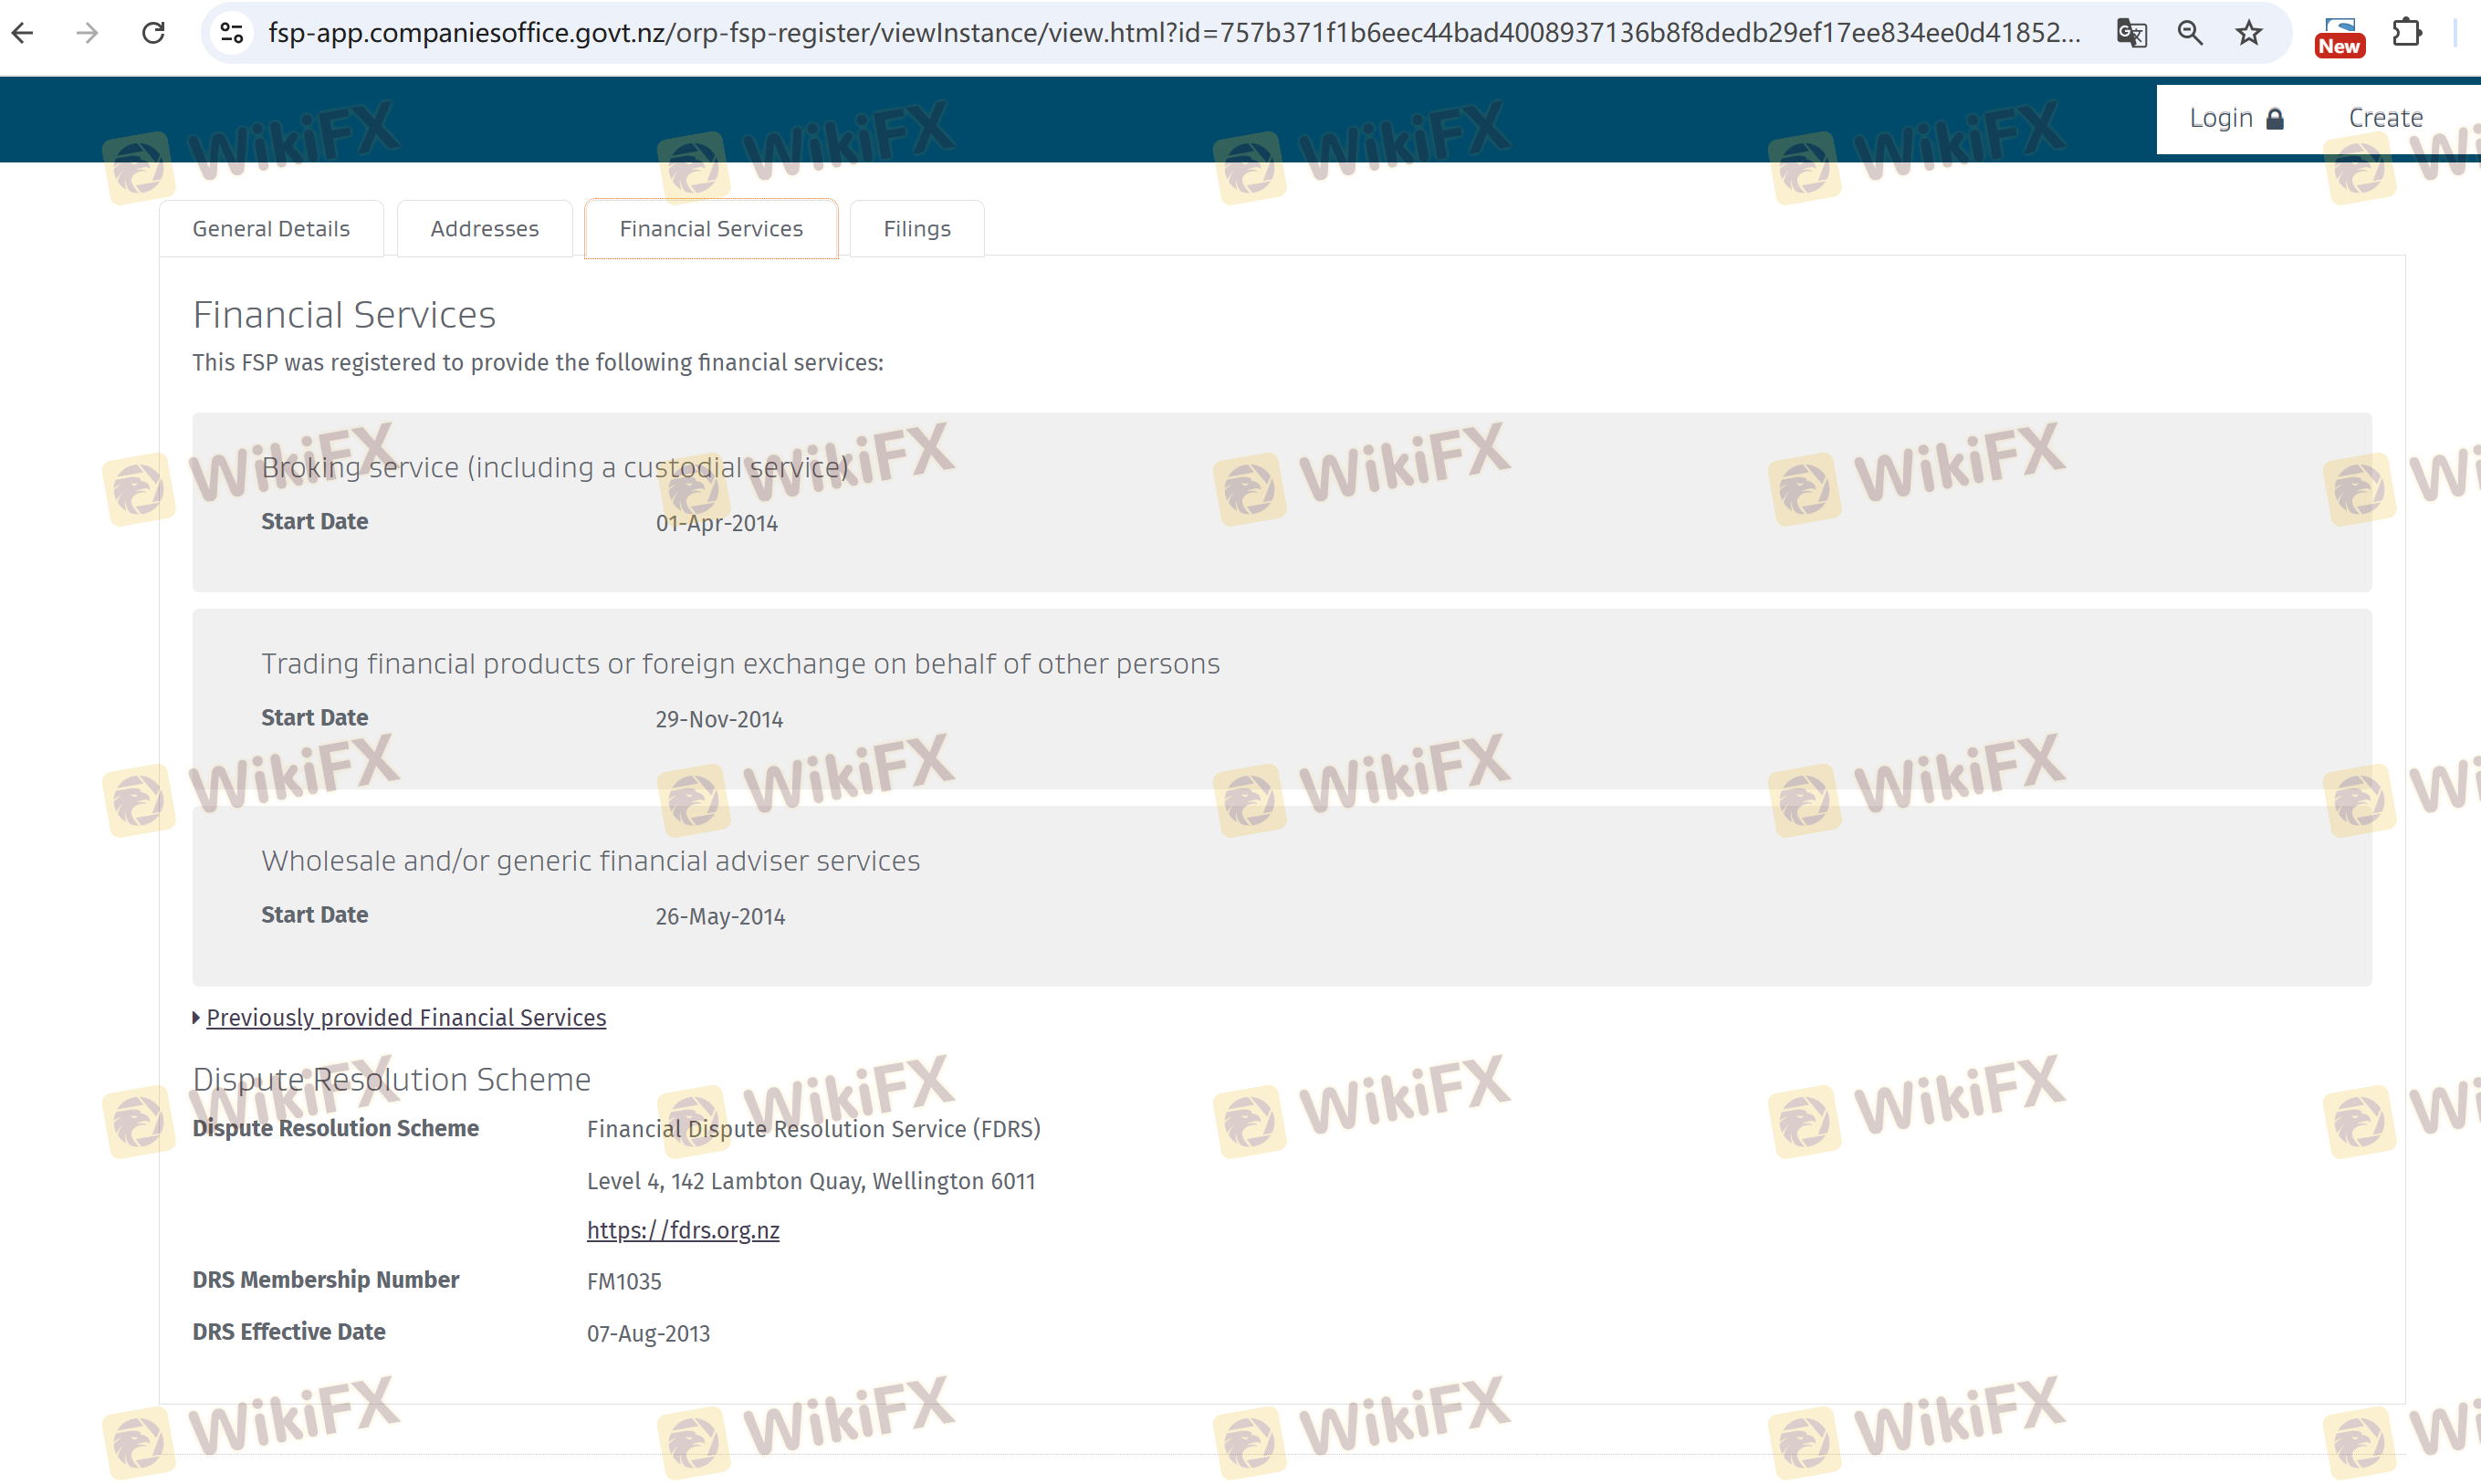The width and height of the screenshot is (2481, 1484).
Task: Open site information icon in address bar
Action: point(232,33)
